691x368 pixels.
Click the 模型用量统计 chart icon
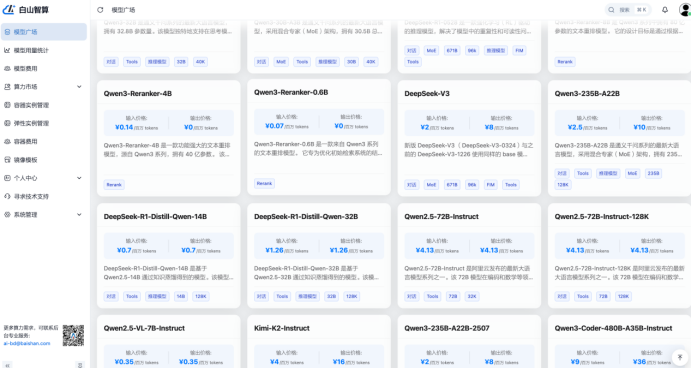7,50
